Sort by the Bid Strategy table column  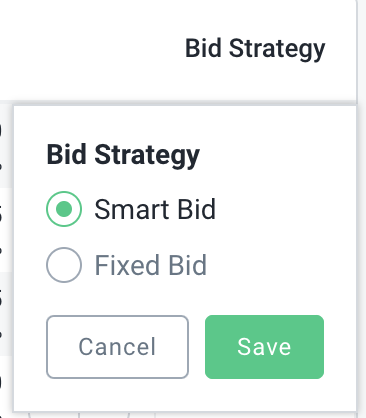255,49
